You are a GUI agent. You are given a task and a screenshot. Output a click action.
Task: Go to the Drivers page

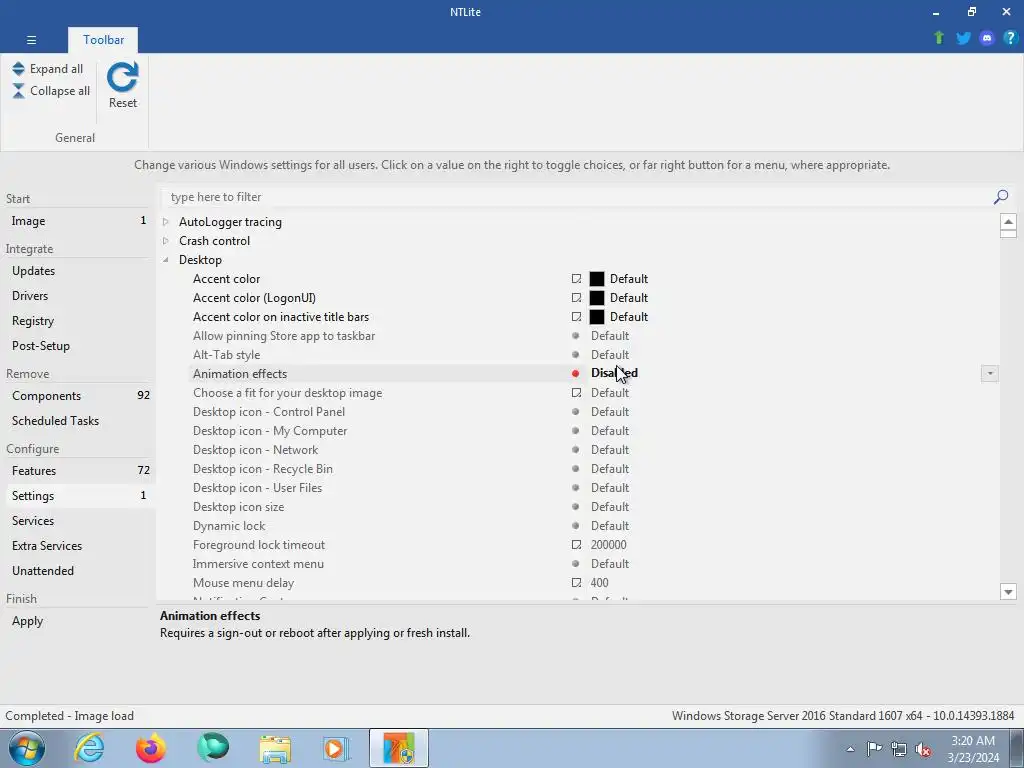78,296
